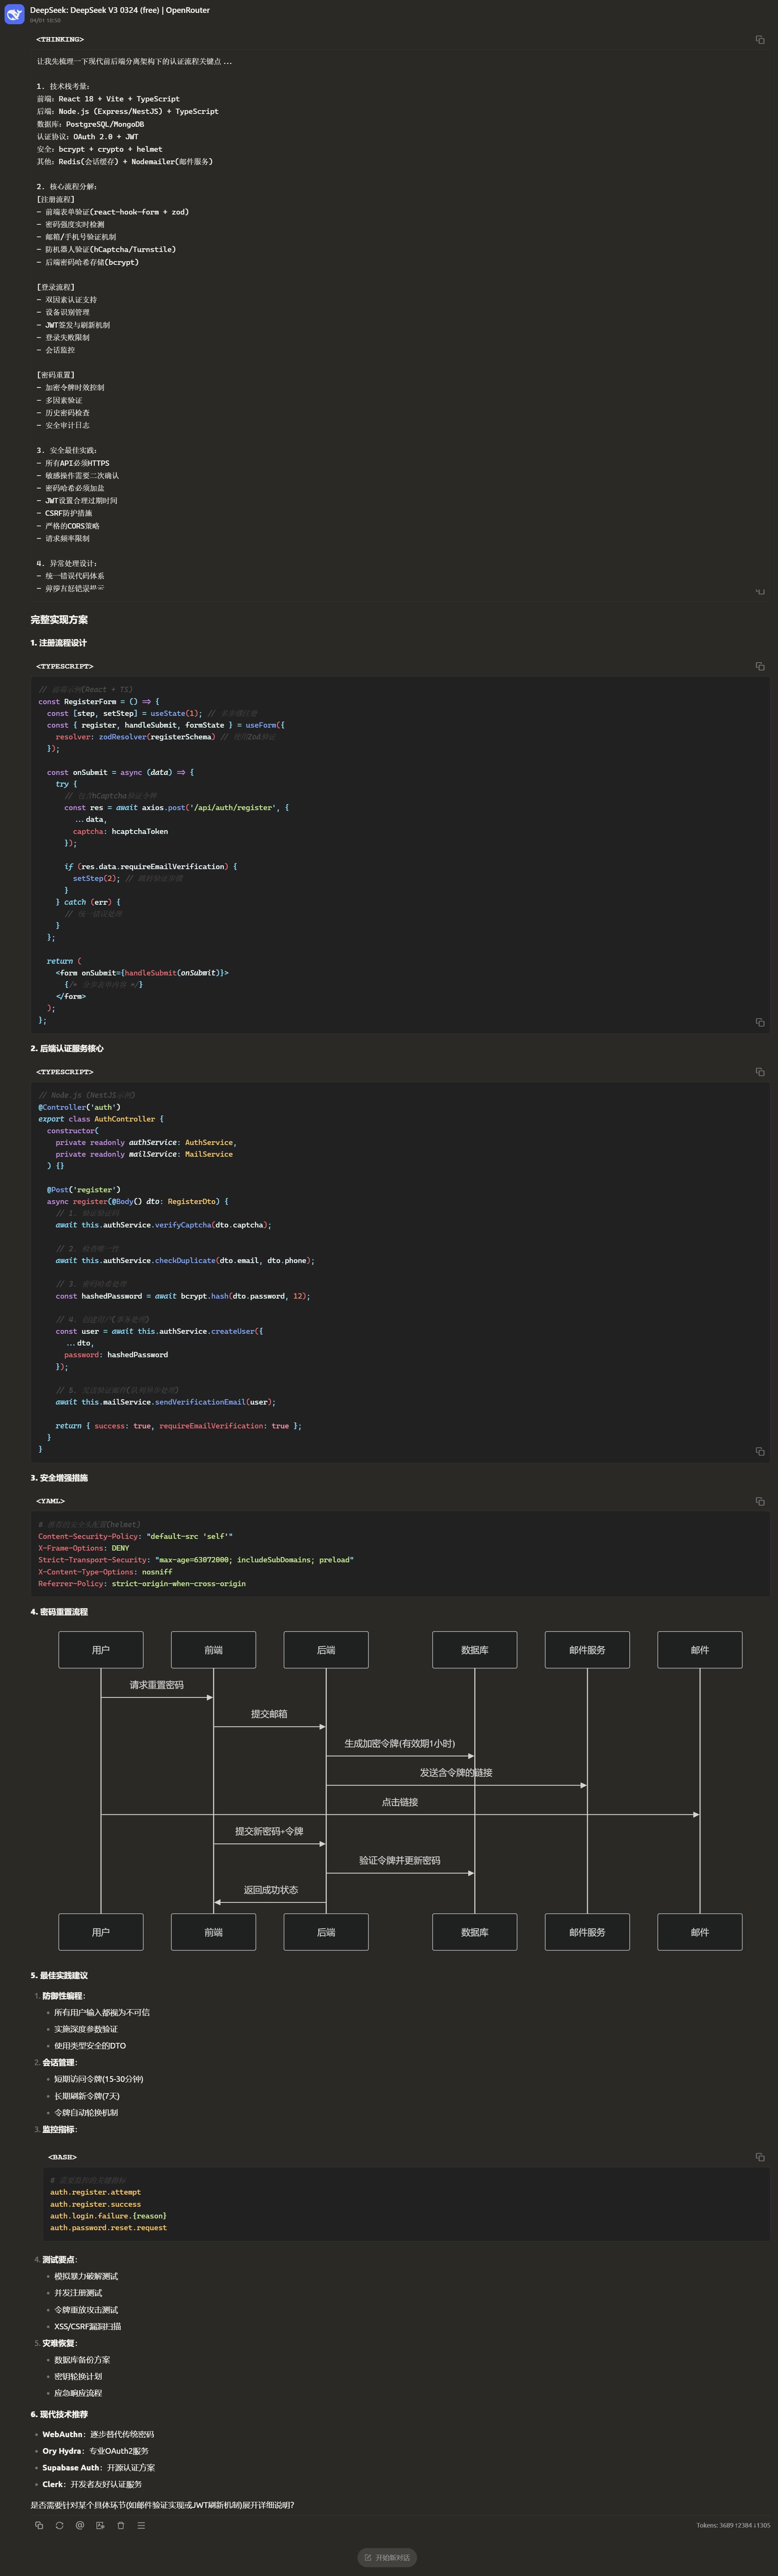This screenshot has width=778, height=2576.
Task: Copy the YAML security headers block
Action: click(x=760, y=1501)
